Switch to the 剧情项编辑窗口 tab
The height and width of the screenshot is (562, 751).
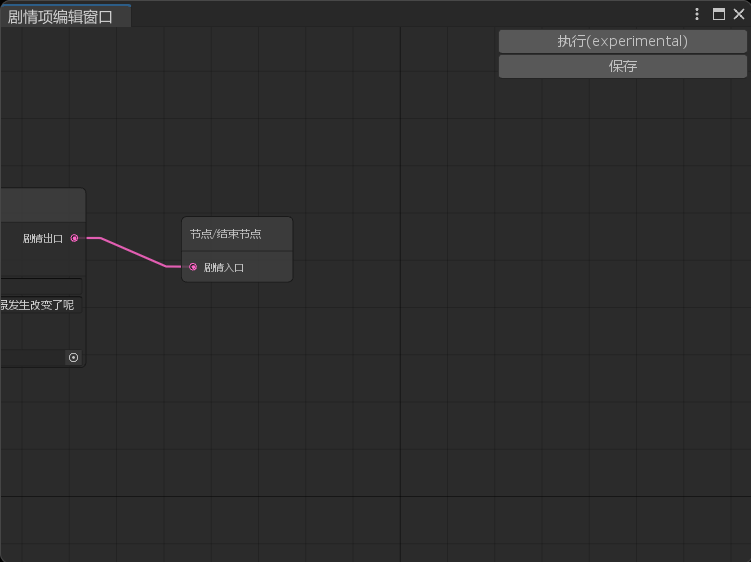tap(65, 16)
